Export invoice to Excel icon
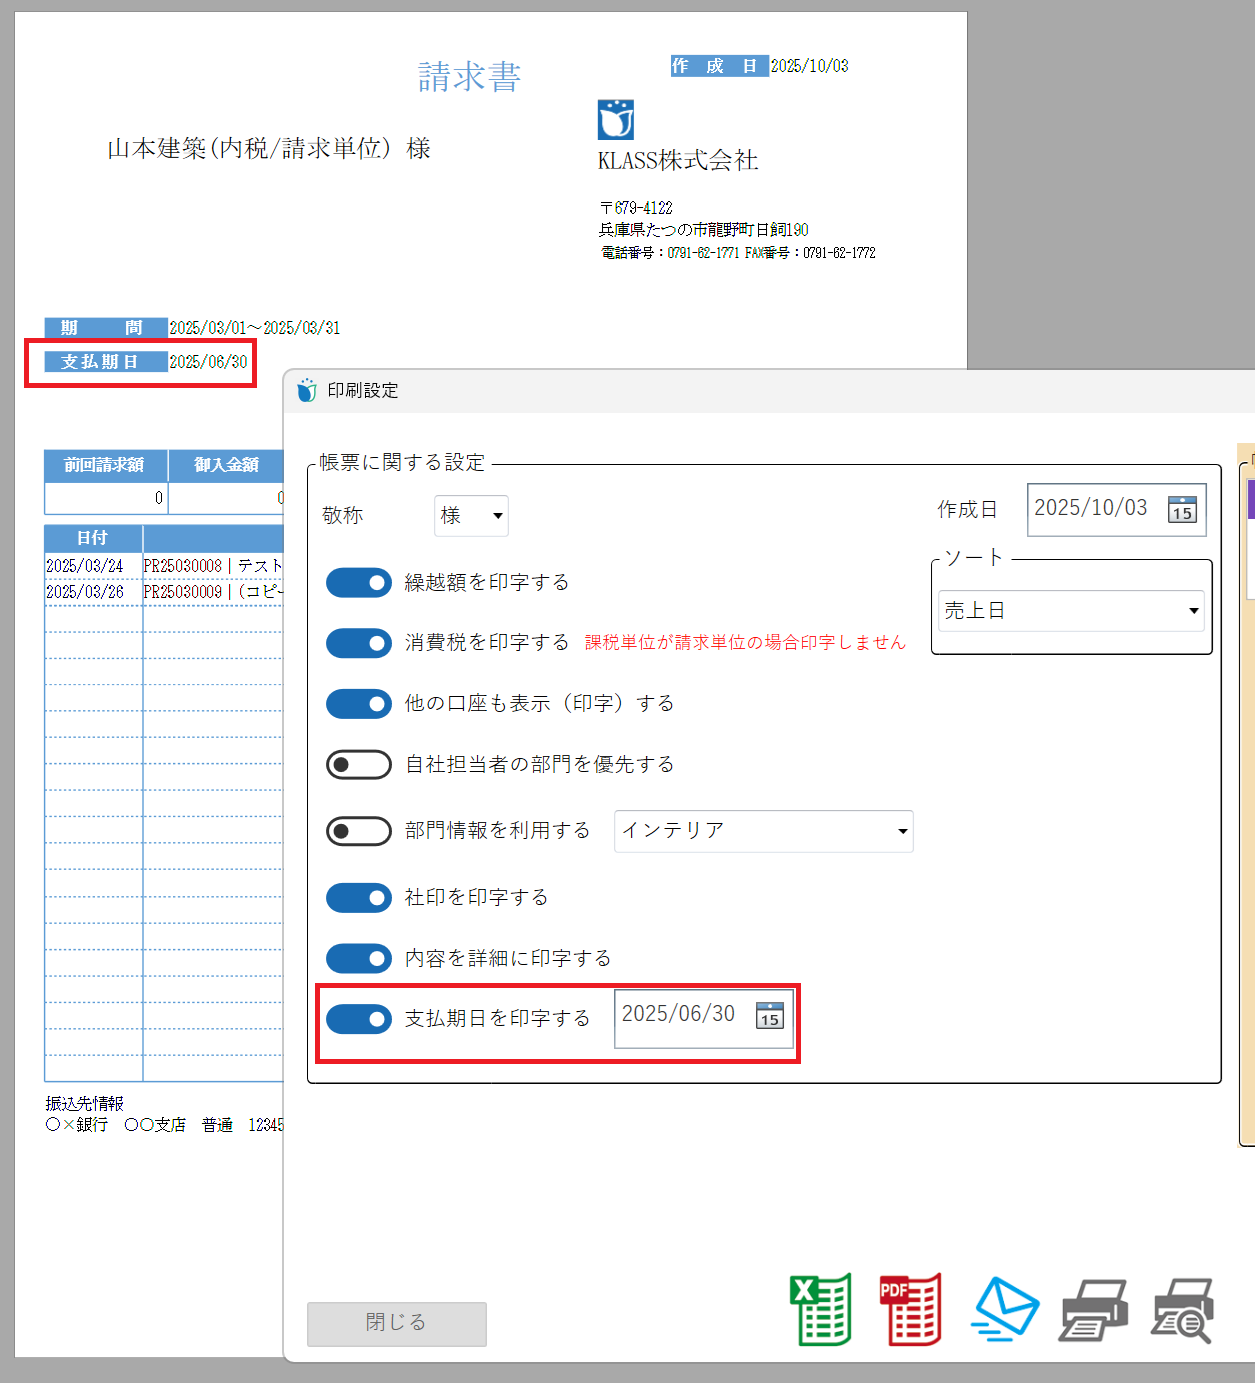Viewport: 1255px width, 1383px height. pos(820,1309)
